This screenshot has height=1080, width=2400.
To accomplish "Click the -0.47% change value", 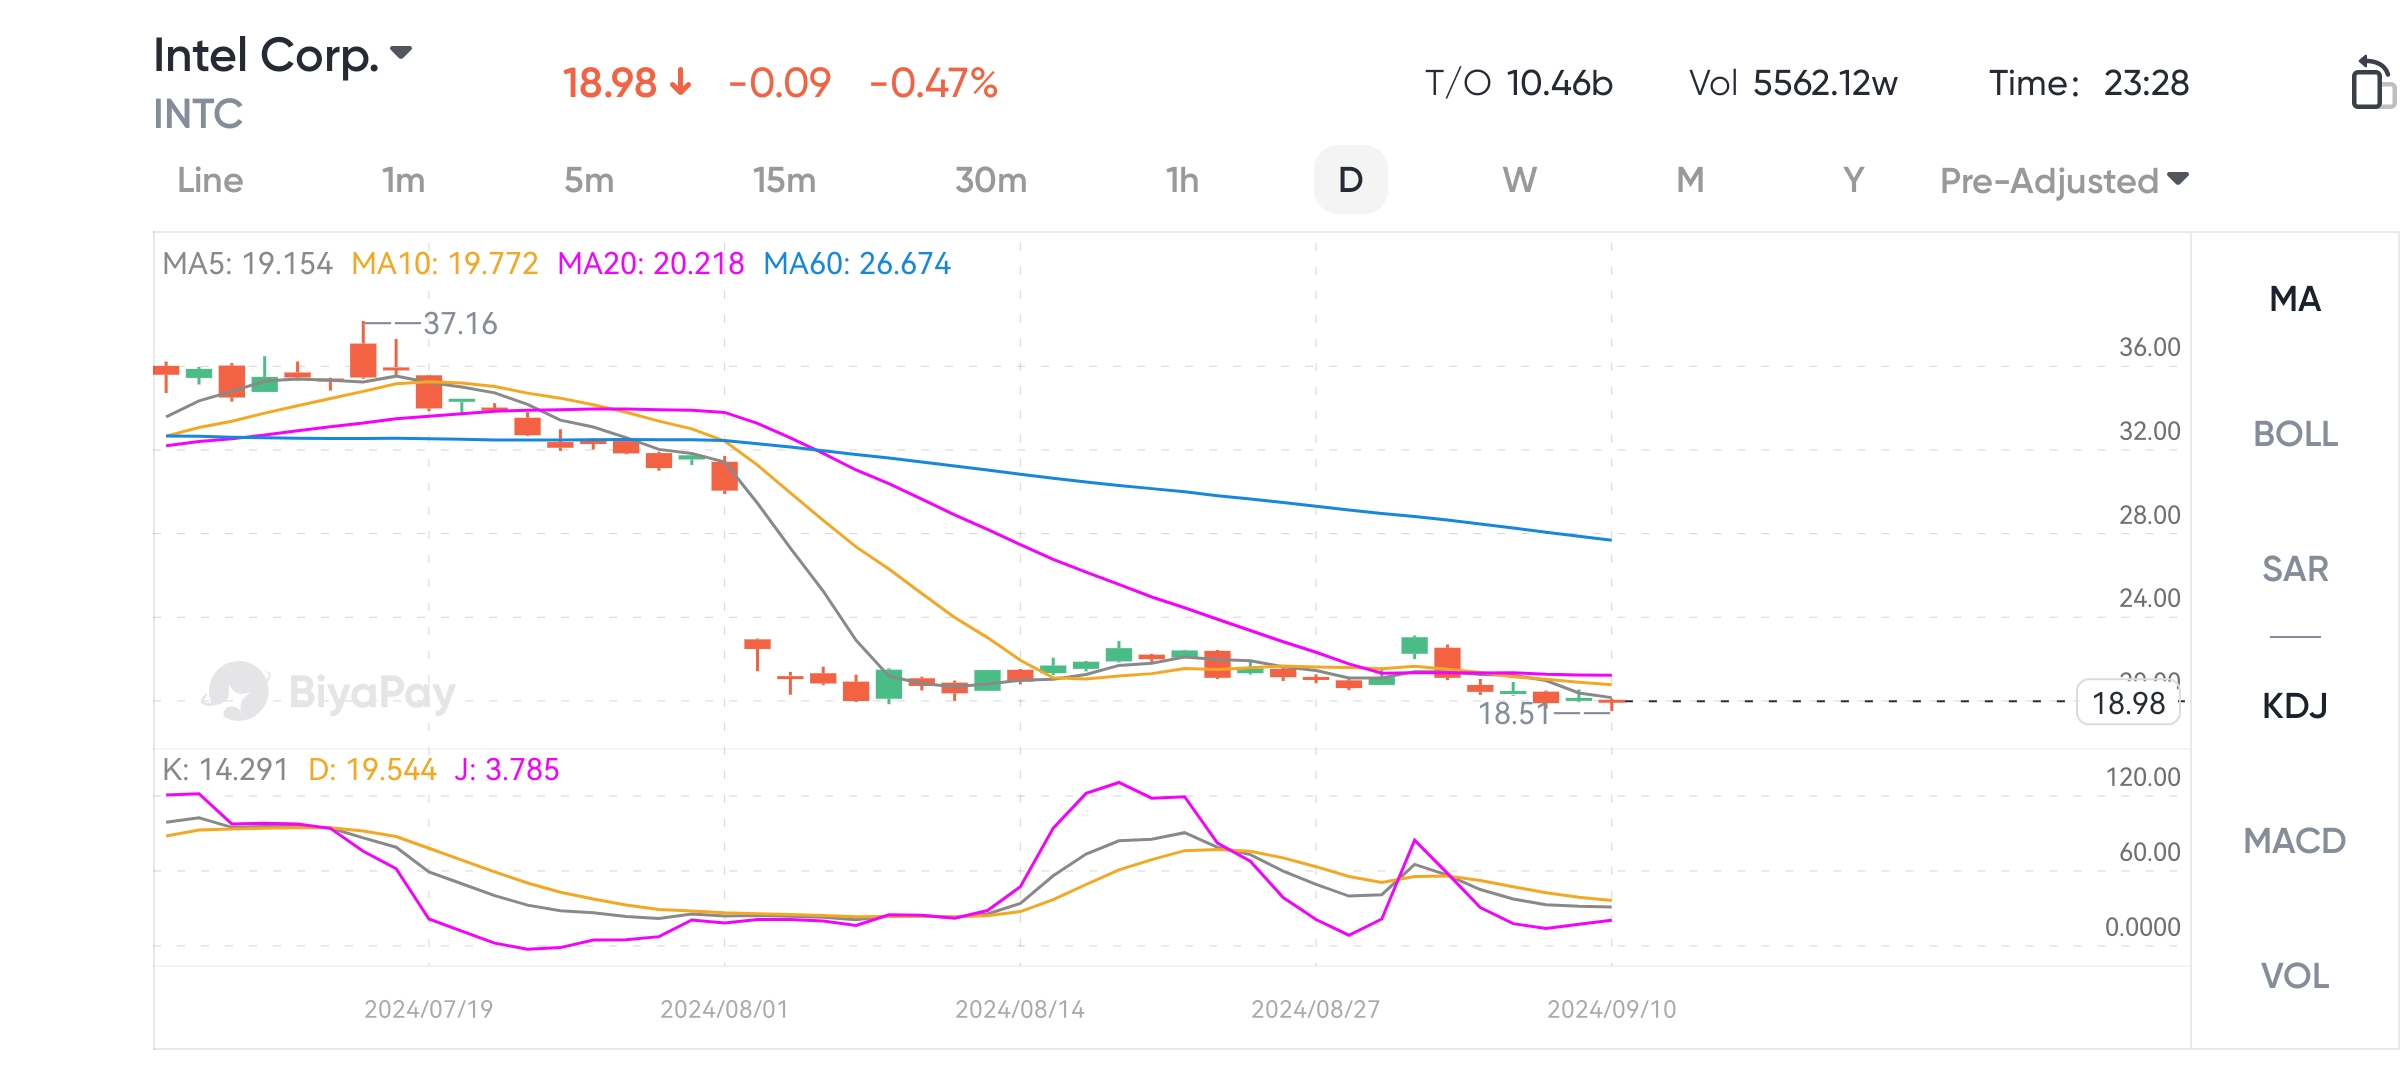I will point(933,83).
